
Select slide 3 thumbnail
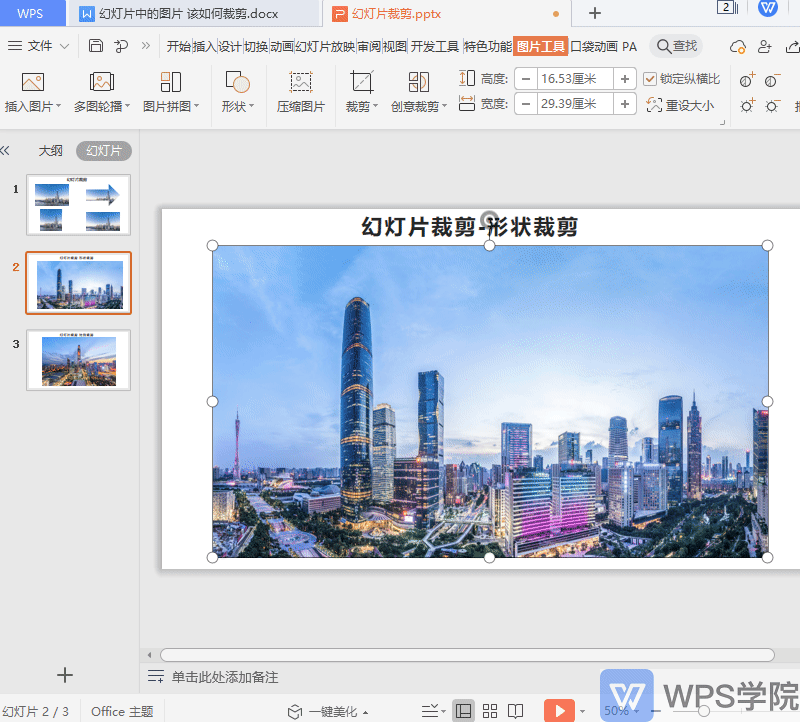click(79, 360)
